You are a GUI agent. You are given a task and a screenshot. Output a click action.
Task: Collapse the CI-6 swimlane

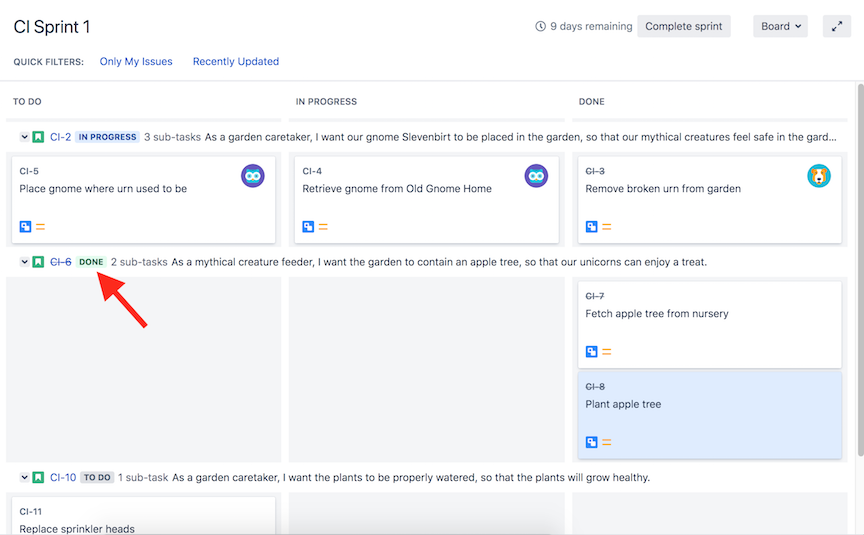pyautogui.click(x=24, y=262)
